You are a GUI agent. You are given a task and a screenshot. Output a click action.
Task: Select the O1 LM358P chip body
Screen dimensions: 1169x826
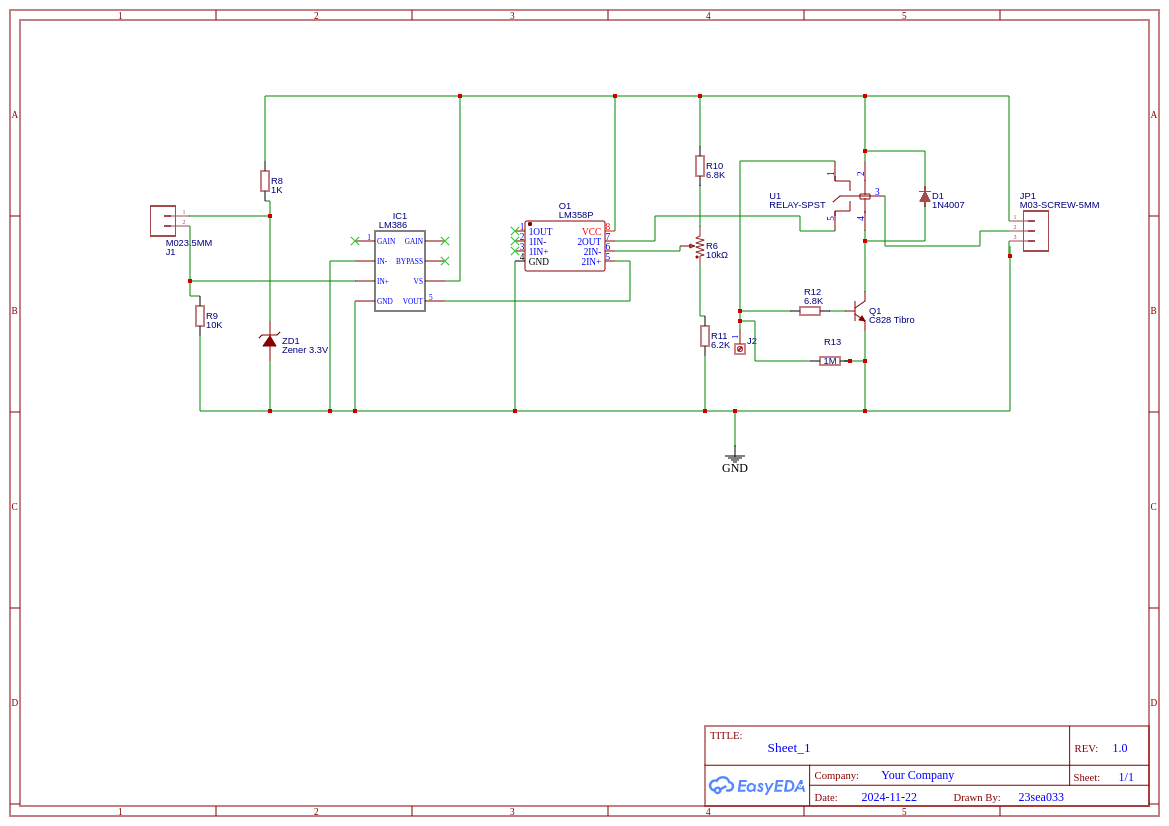pos(564,246)
